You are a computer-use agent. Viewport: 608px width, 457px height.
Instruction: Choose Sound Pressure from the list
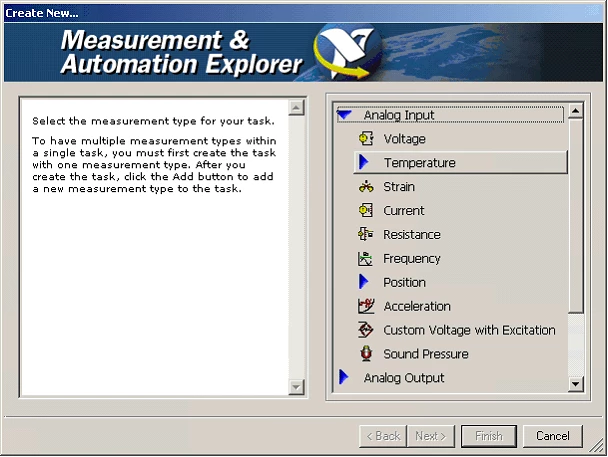(x=425, y=354)
